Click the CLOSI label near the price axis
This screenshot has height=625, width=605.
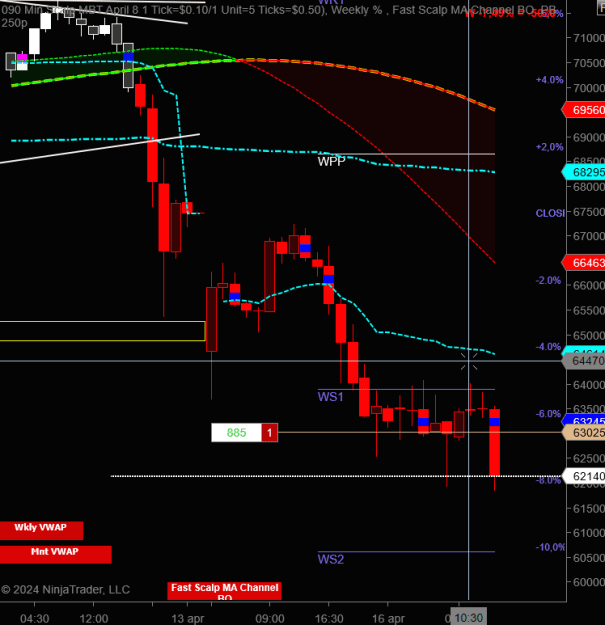550,213
